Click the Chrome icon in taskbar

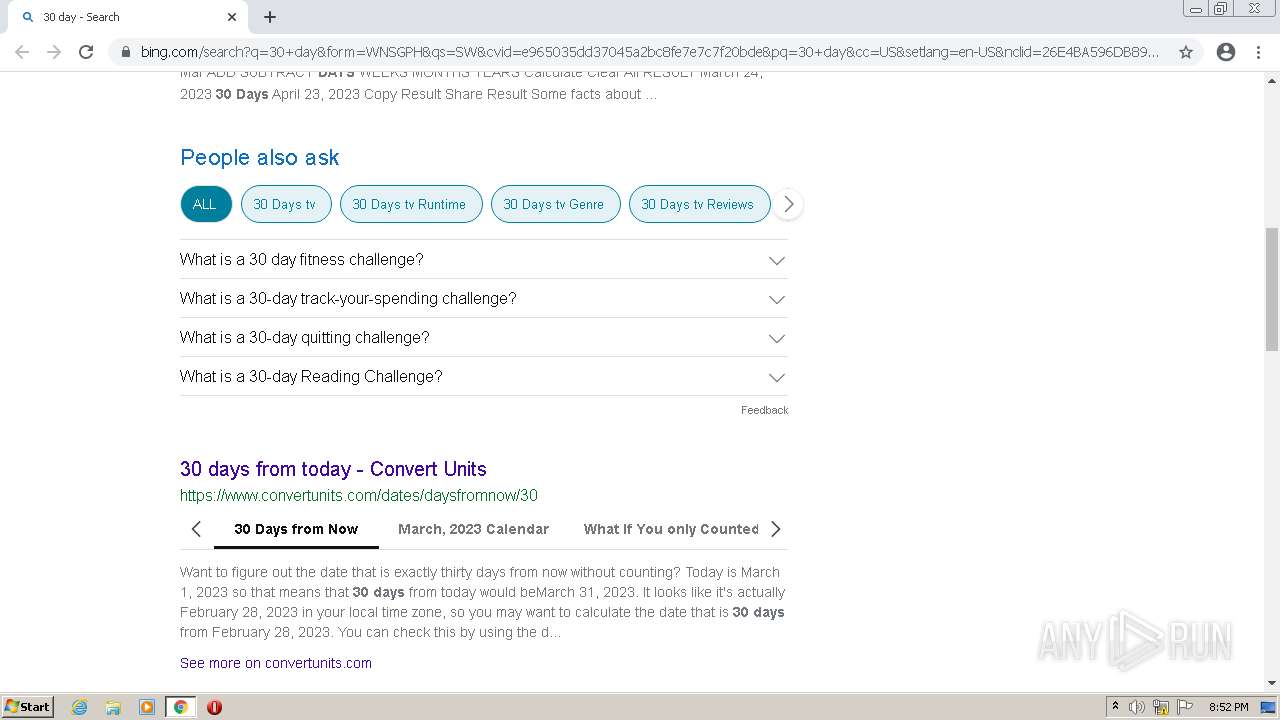[180, 707]
